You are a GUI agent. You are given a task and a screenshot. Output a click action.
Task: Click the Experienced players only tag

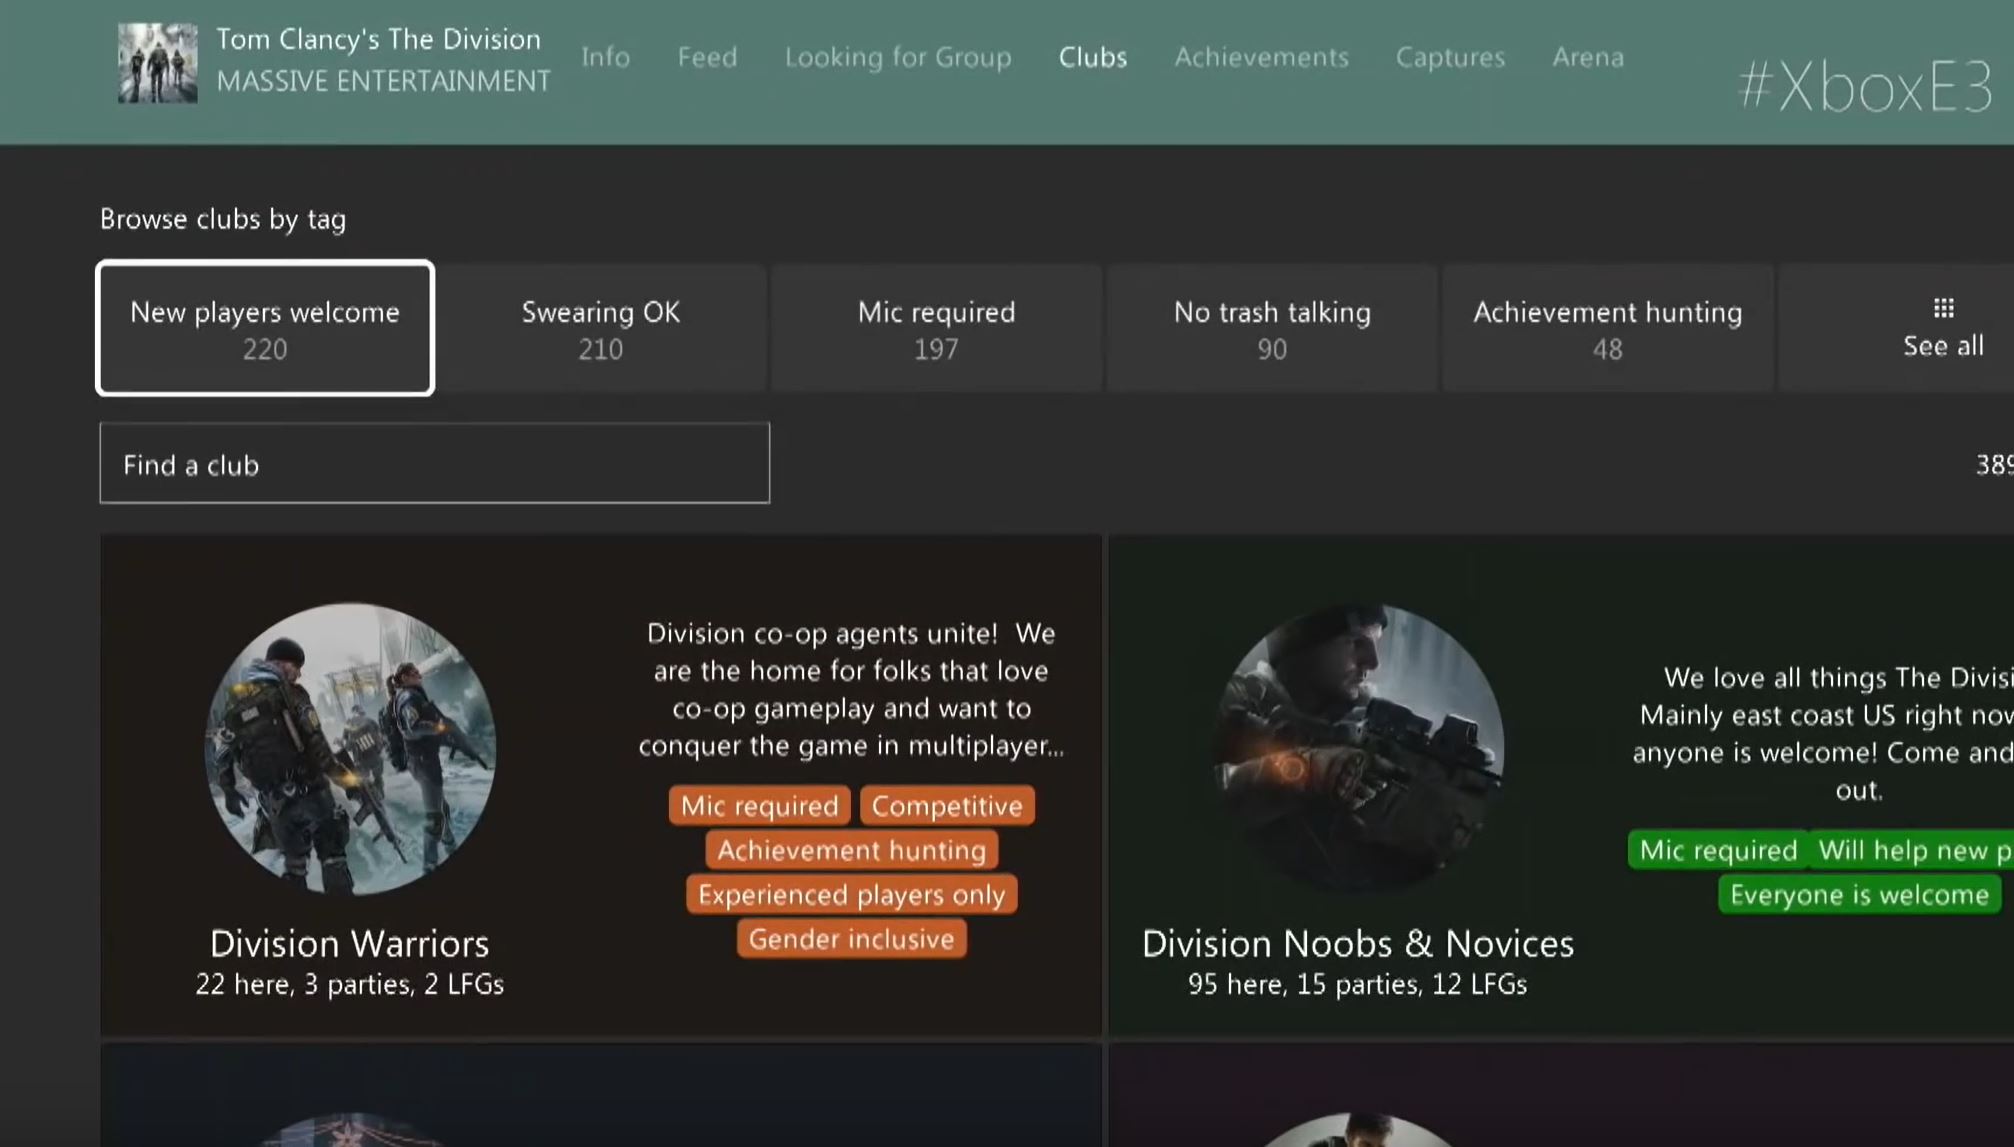pos(851,895)
